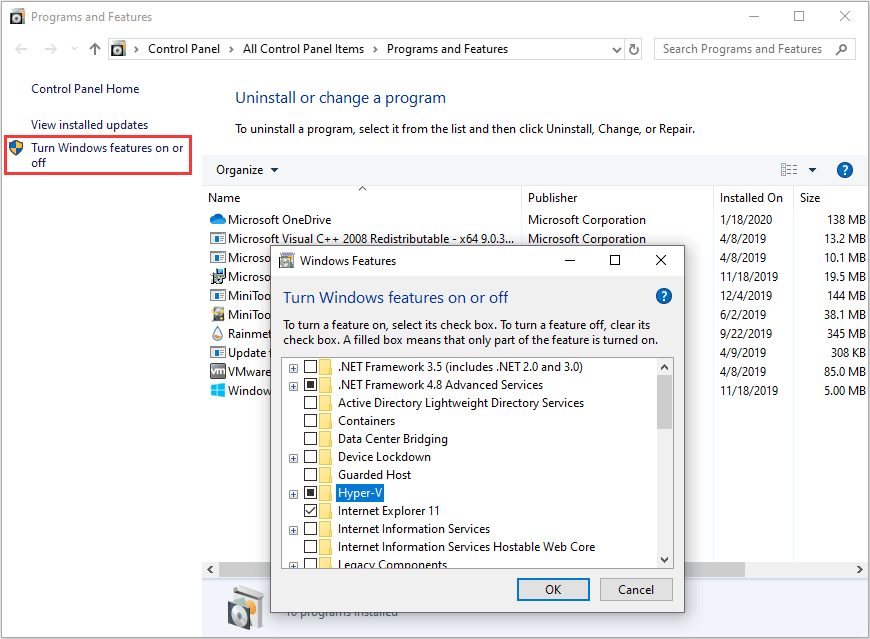Image resolution: width=870 pixels, height=639 pixels.
Task: Click the VMware program icon
Action: 218,371
